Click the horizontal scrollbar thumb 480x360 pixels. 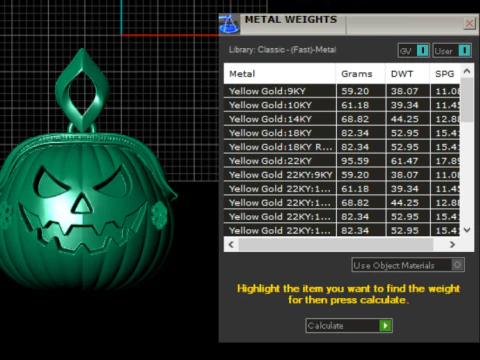(x=336, y=244)
